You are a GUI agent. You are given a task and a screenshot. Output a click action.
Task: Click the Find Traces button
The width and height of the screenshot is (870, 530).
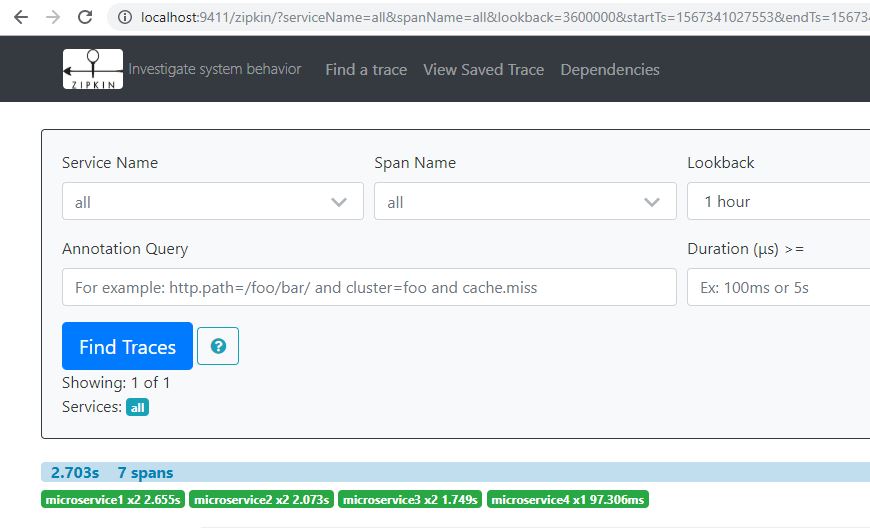click(x=127, y=346)
